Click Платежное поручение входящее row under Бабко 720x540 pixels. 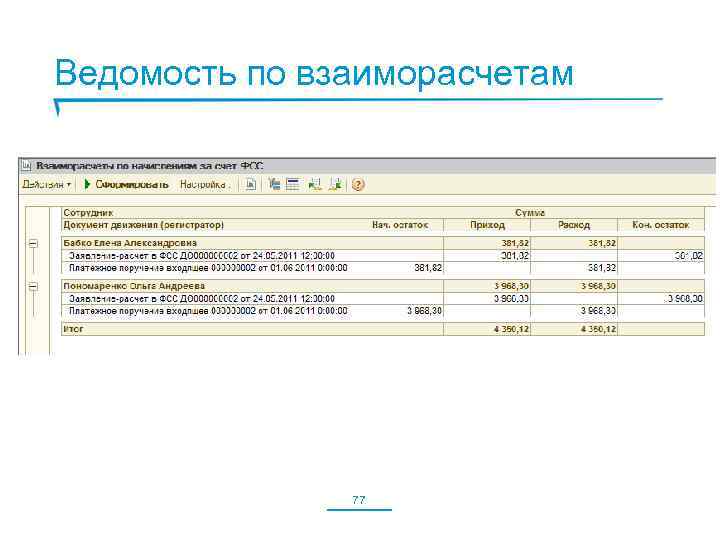coord(383,268)
